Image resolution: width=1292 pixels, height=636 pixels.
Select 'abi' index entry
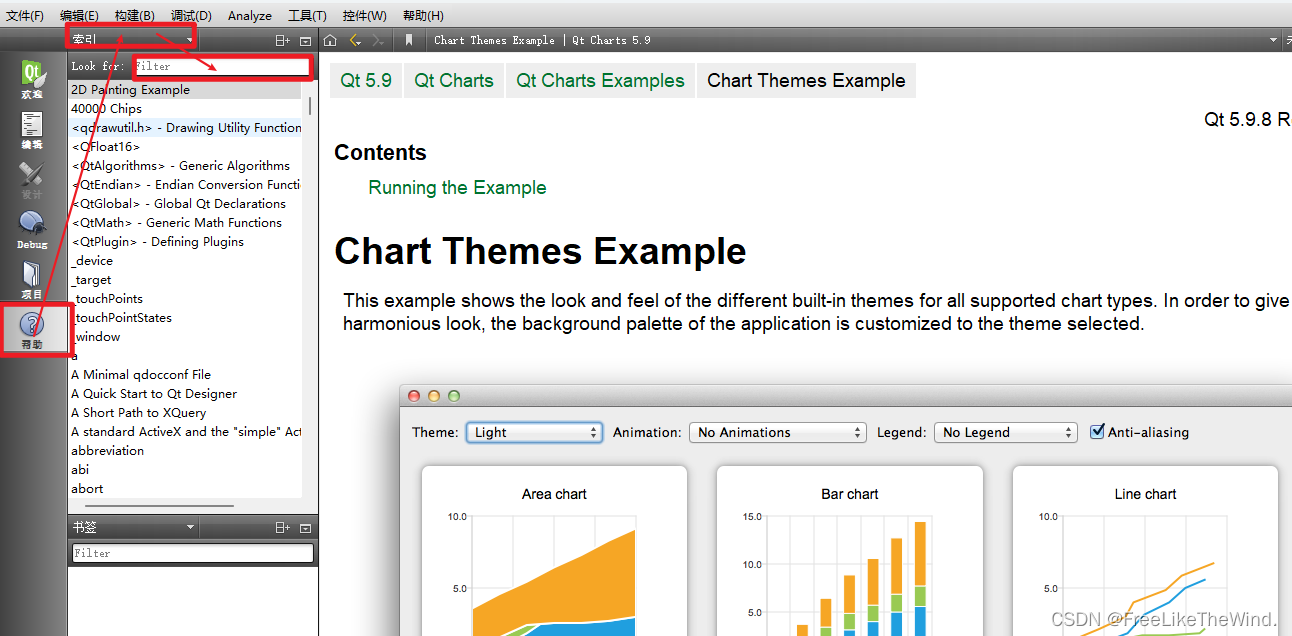click(185, 469)
